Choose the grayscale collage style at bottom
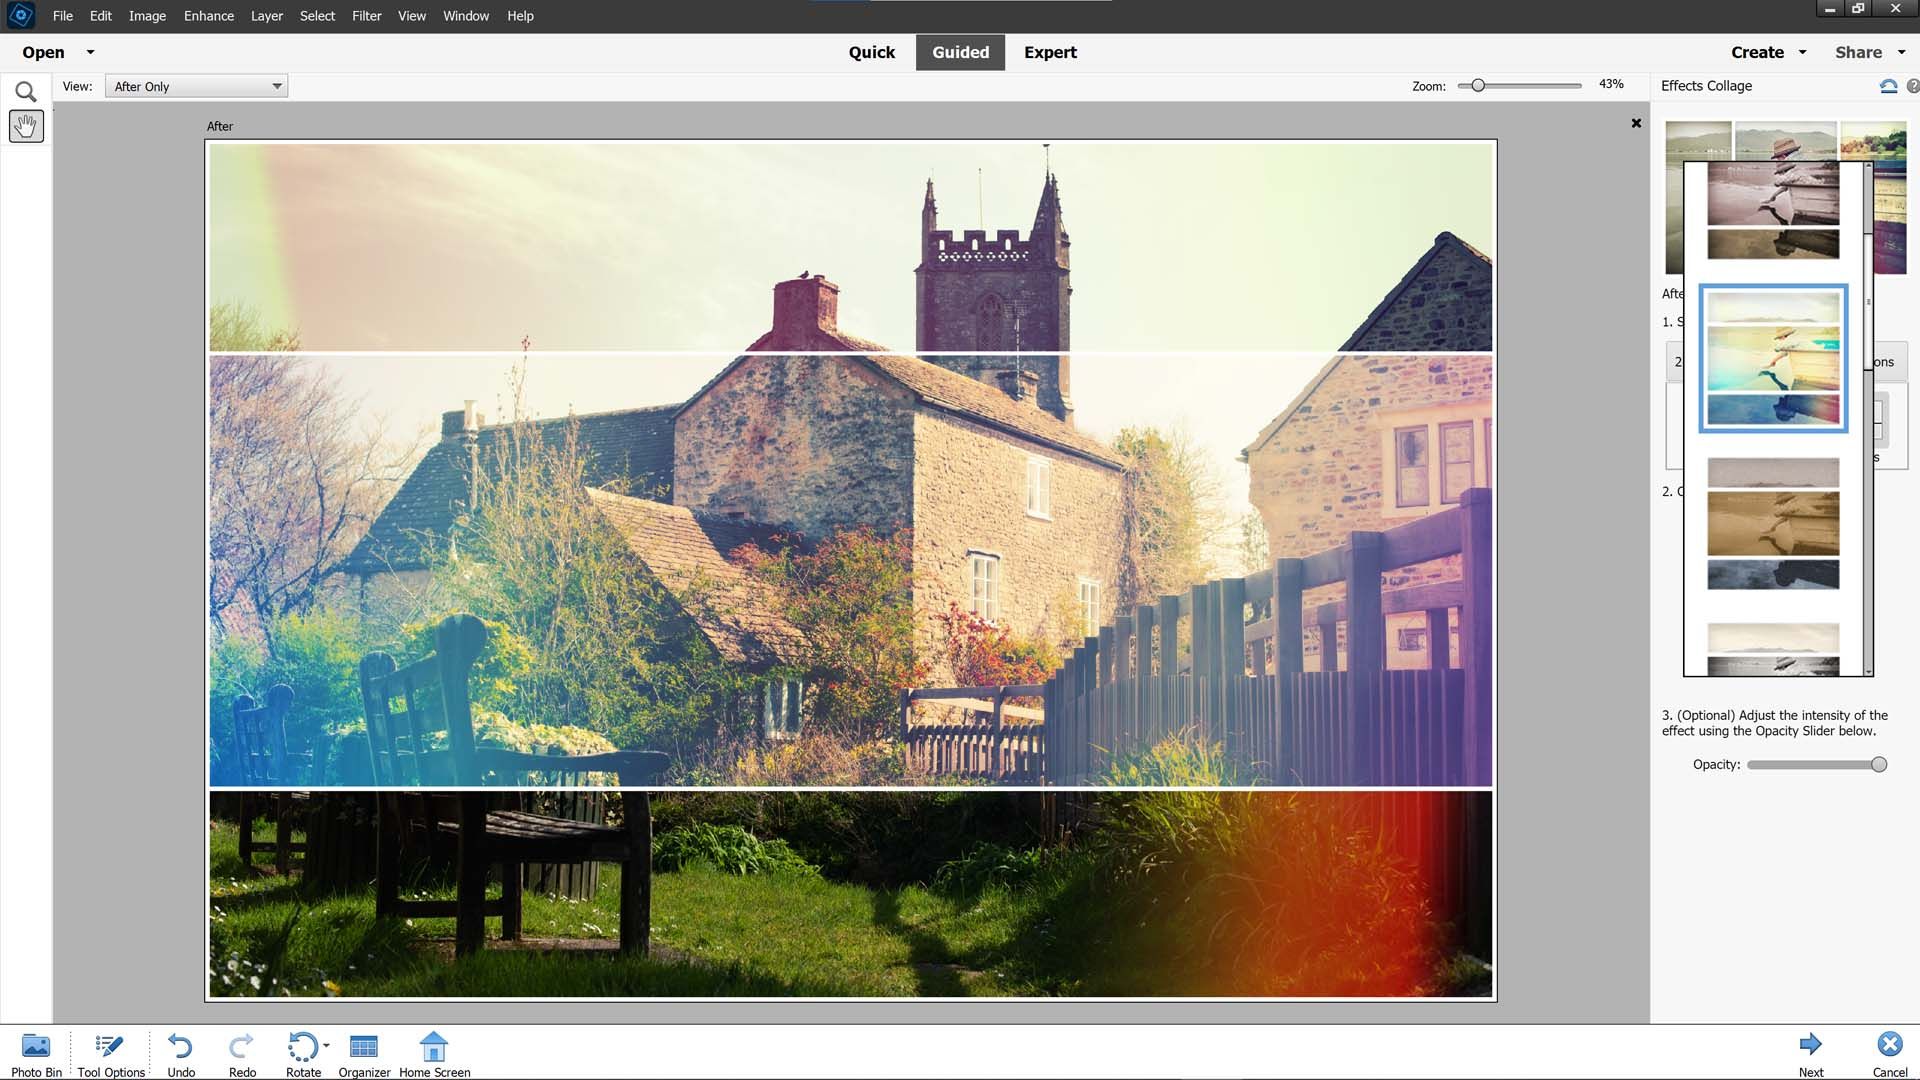 pyautogui.click(x=1773, y=648)
